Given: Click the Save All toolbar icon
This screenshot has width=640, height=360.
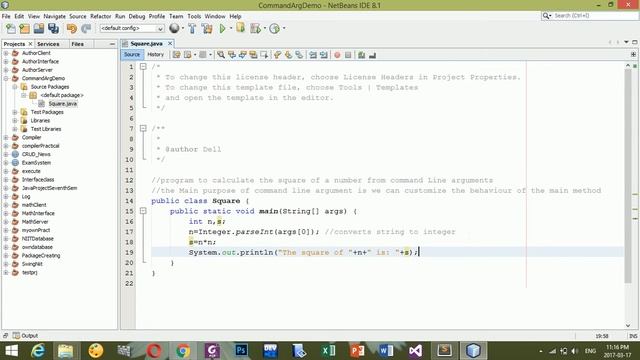Looking at the screenshot, I should point(53,29).
